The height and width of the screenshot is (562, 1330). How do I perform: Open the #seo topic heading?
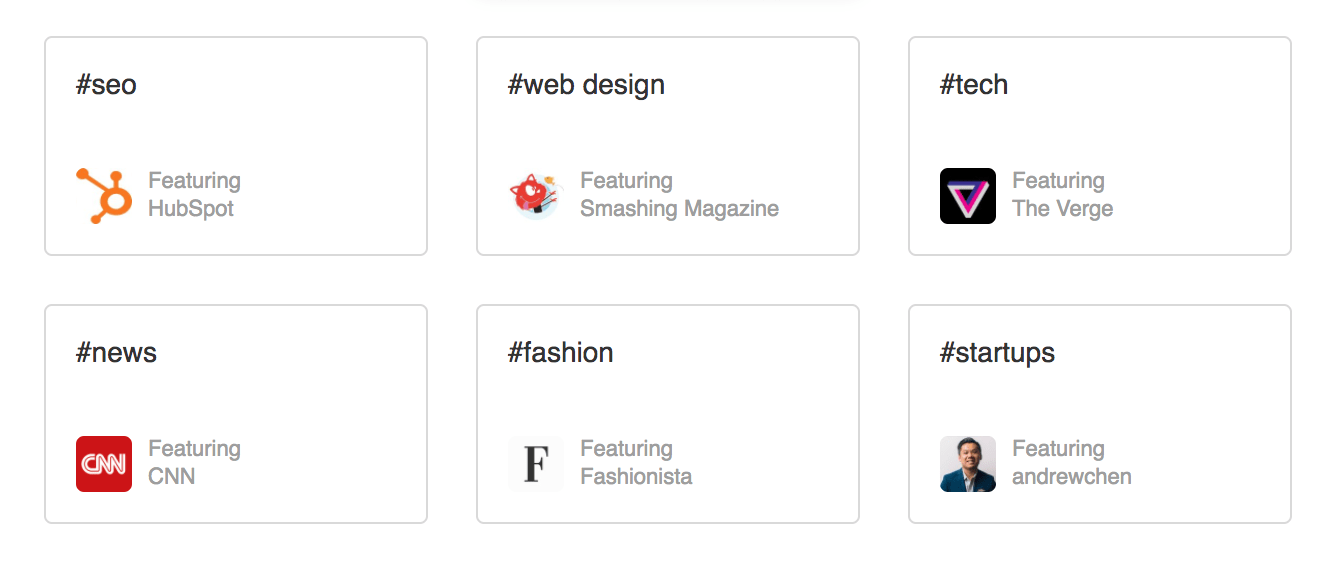pyautogui.click(x=106, y=85)
